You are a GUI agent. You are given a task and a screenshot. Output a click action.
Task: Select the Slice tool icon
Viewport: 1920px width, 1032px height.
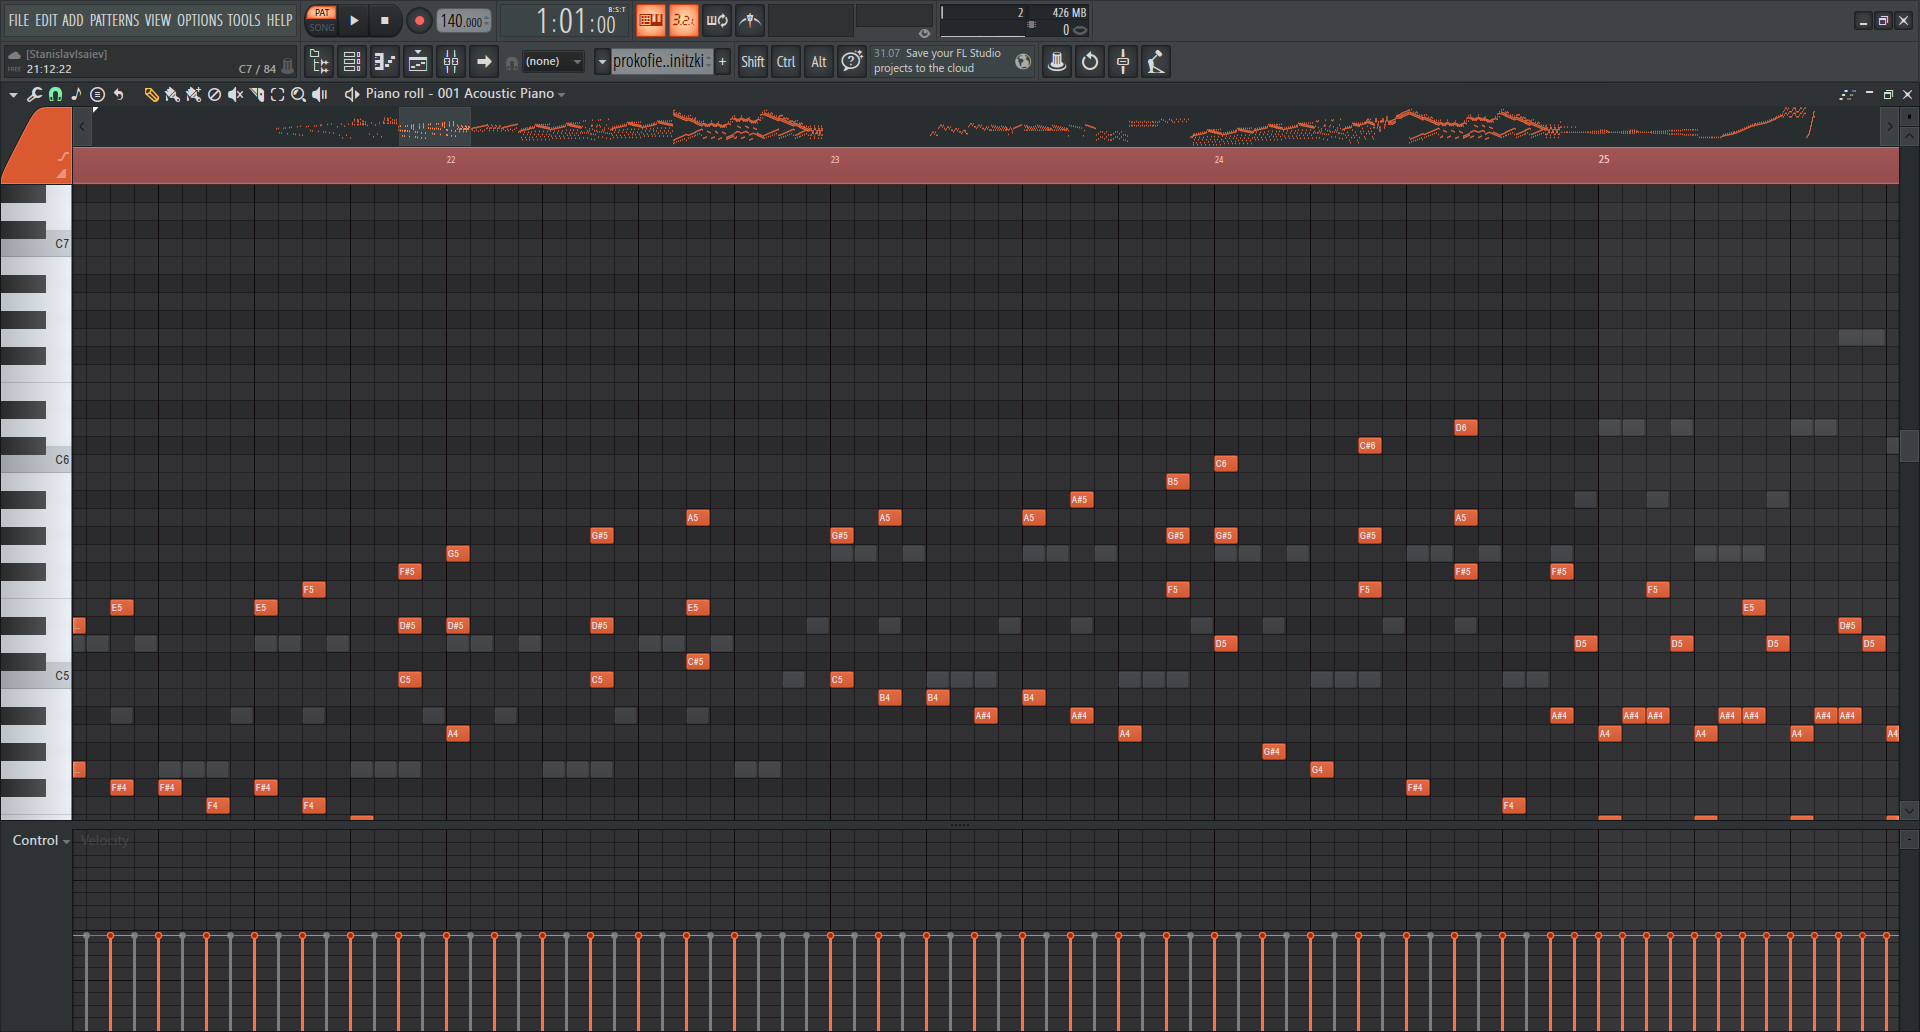pos(257,94)
